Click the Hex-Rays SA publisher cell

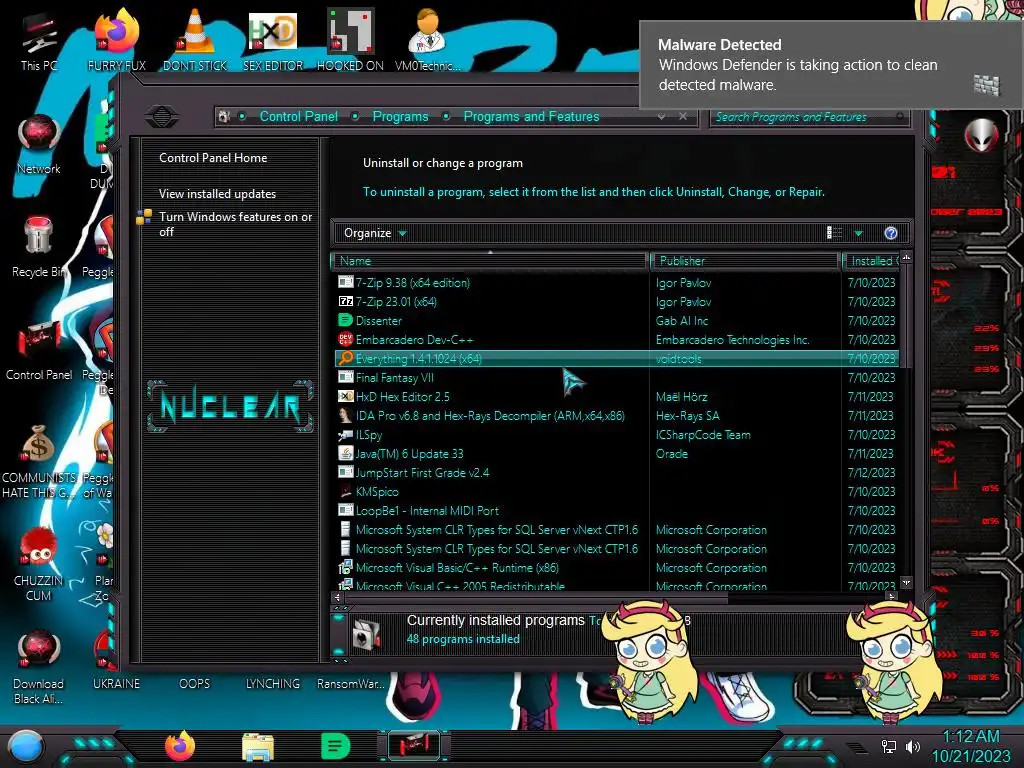click(x=687, y=415)
